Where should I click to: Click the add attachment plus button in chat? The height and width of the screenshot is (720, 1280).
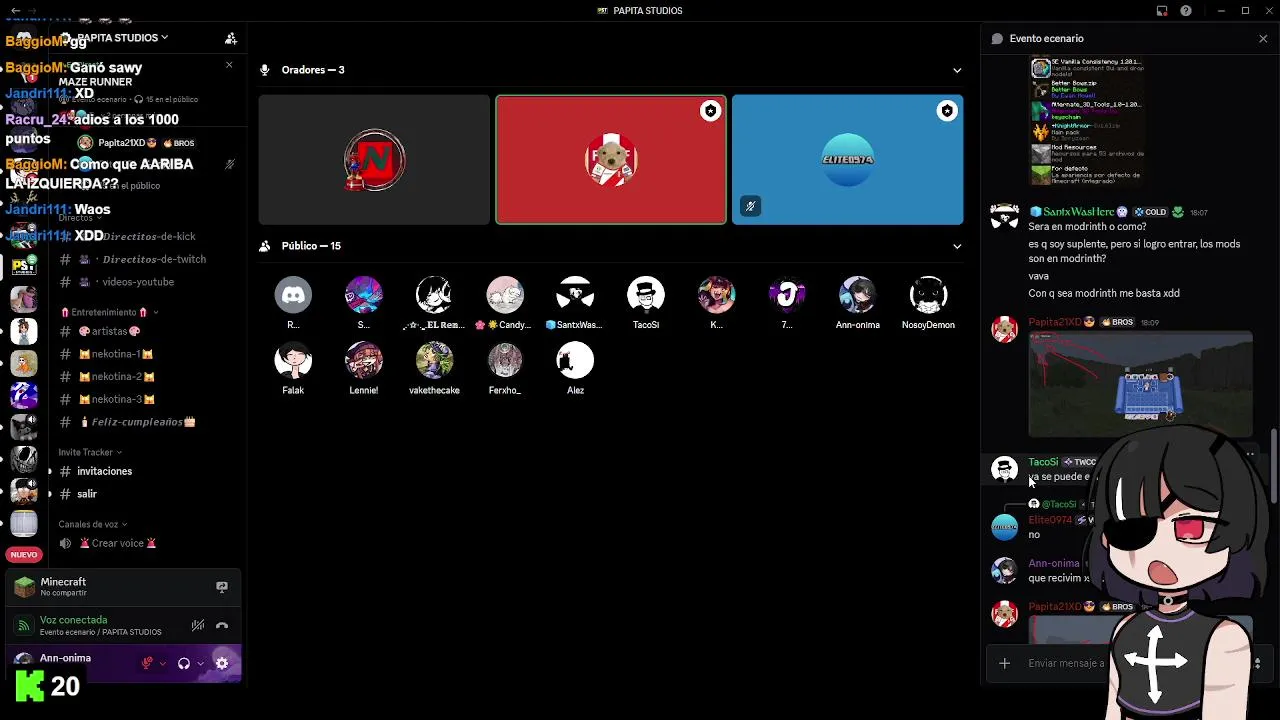point(1004,663)
